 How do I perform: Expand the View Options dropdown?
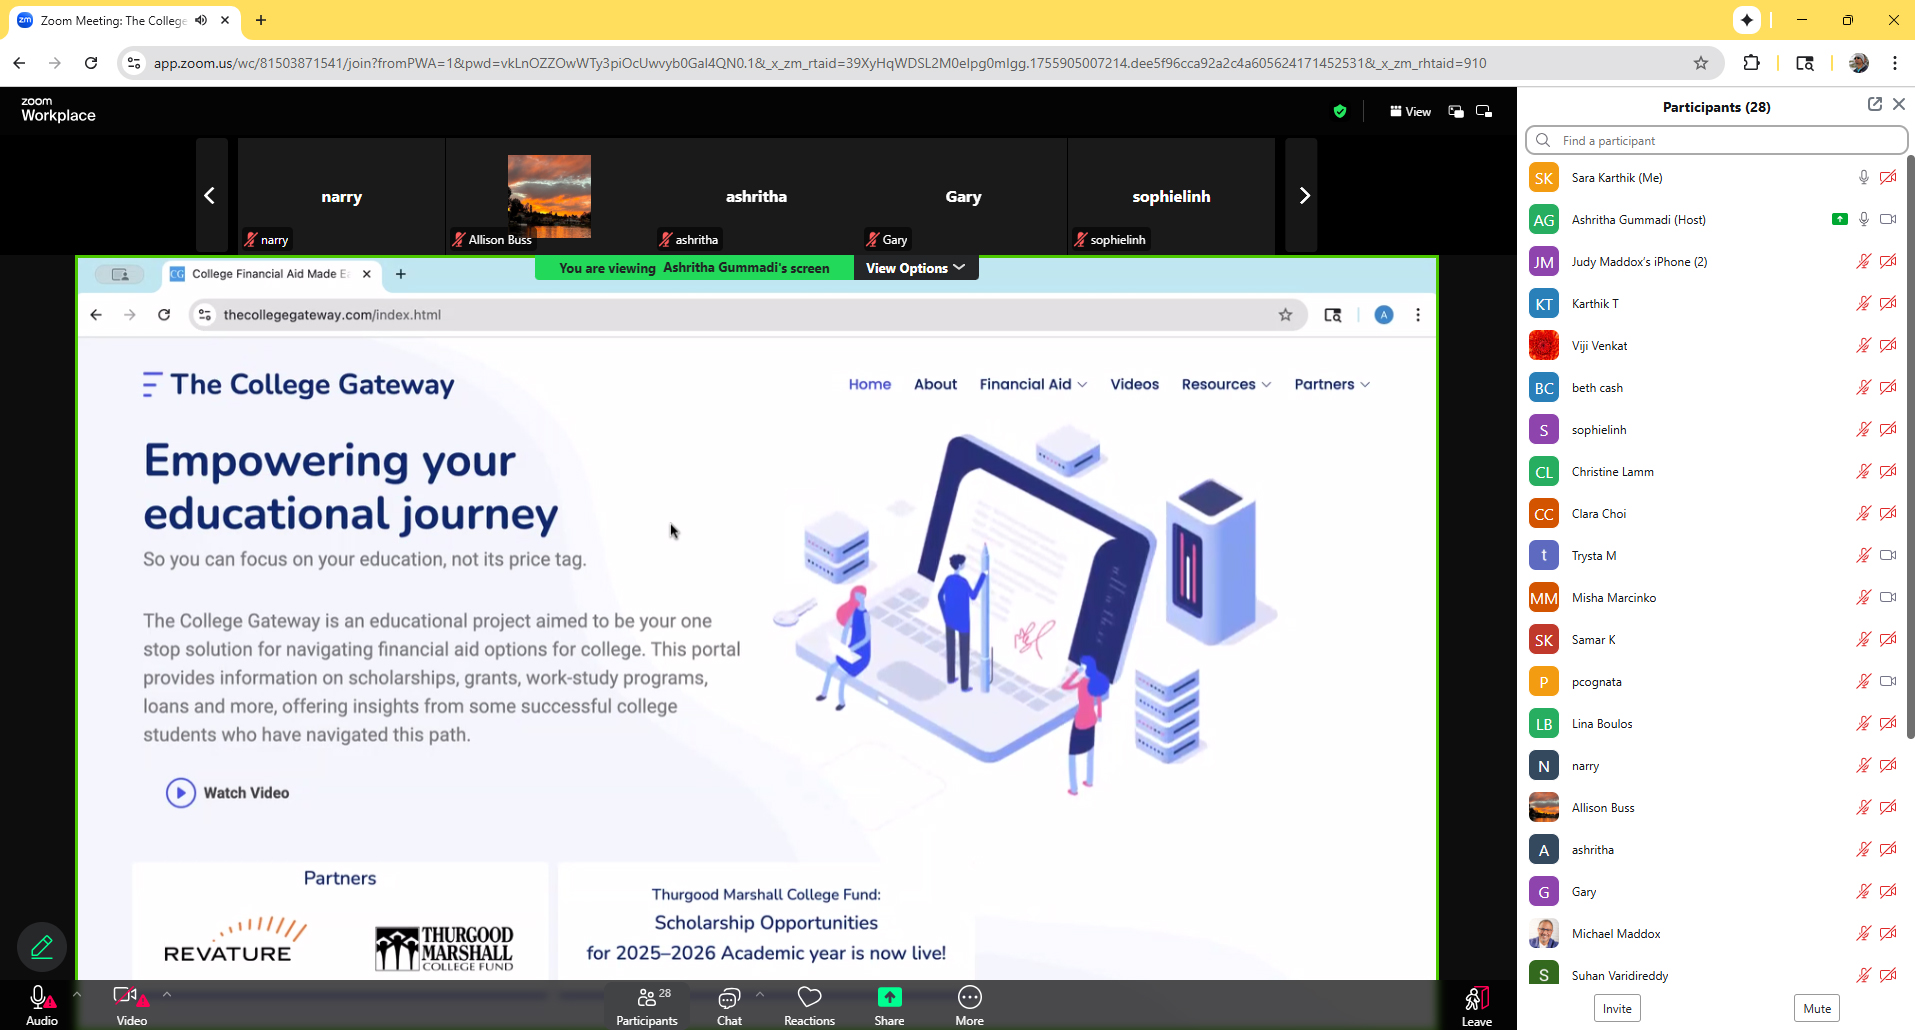click(x=915, y=268)
